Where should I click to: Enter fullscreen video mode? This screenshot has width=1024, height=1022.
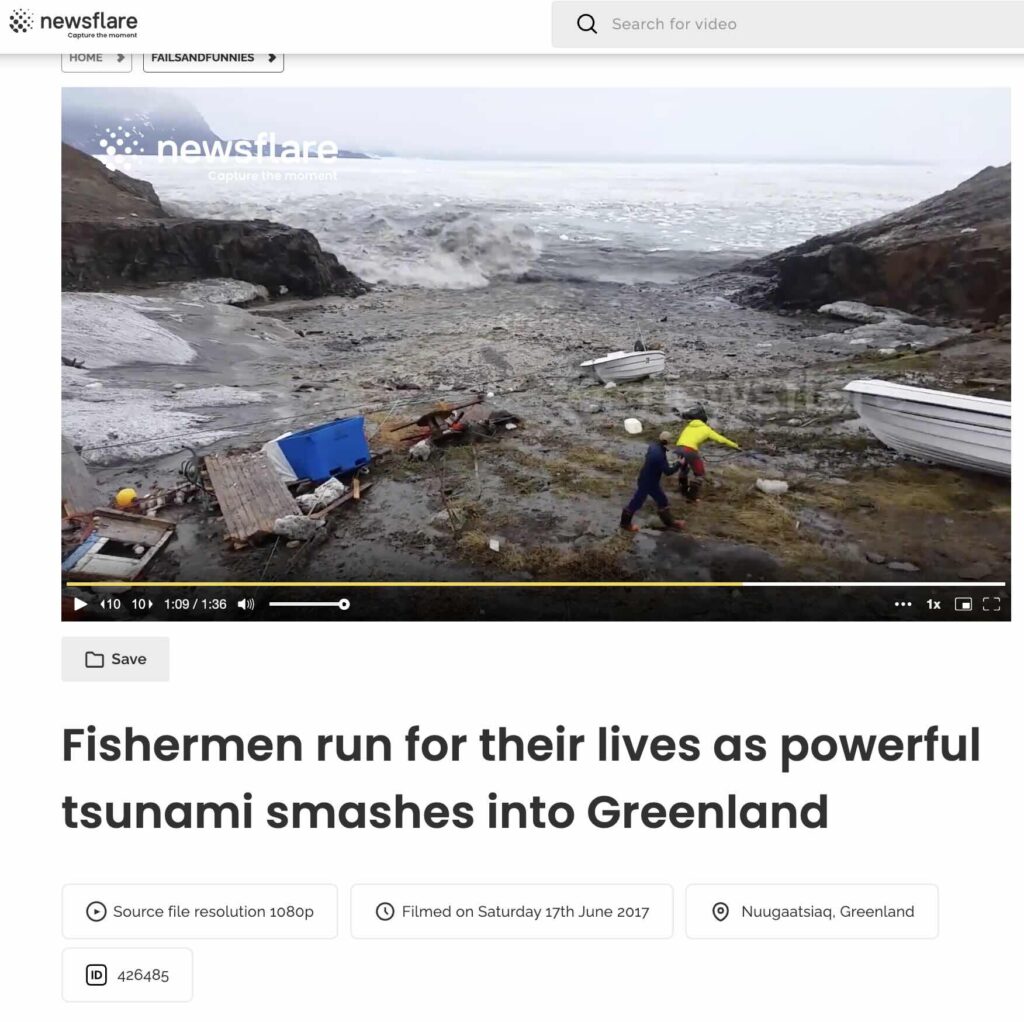(x=991, y=604)
